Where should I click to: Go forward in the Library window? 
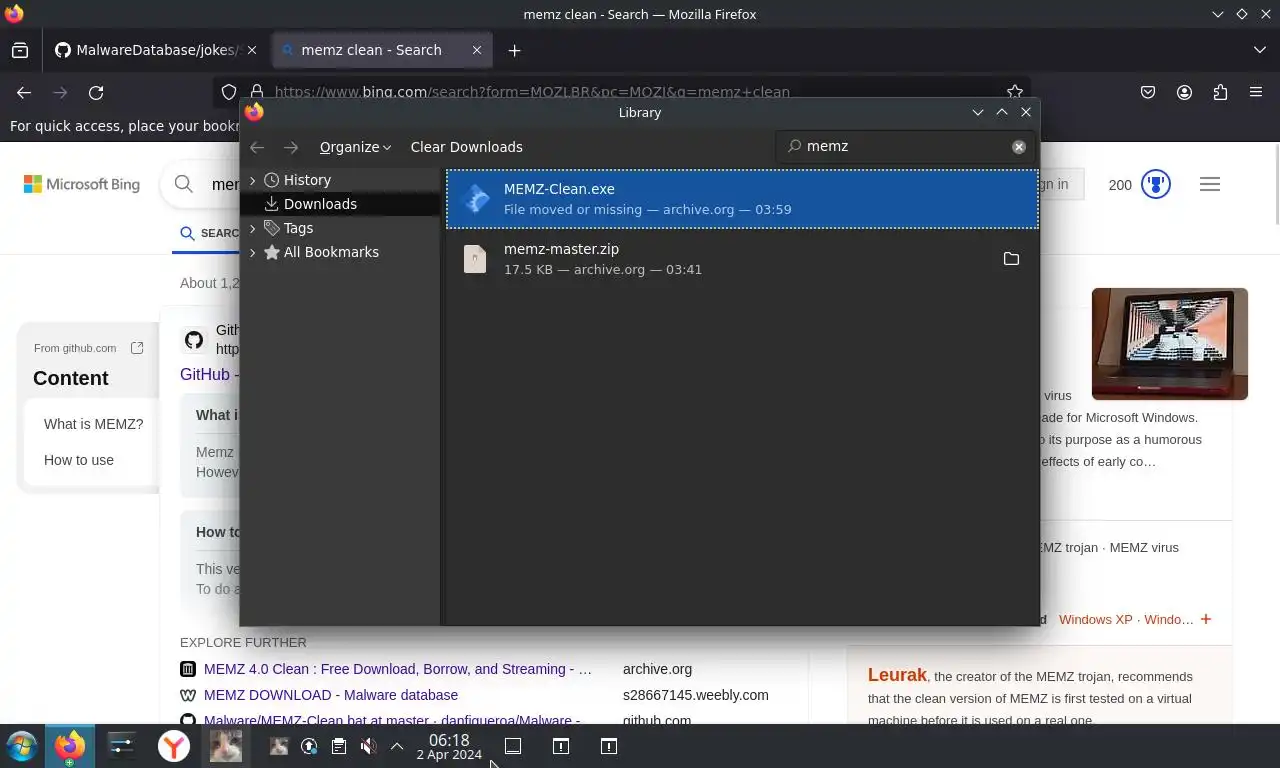pyautogui.click(x=291, y=147)
